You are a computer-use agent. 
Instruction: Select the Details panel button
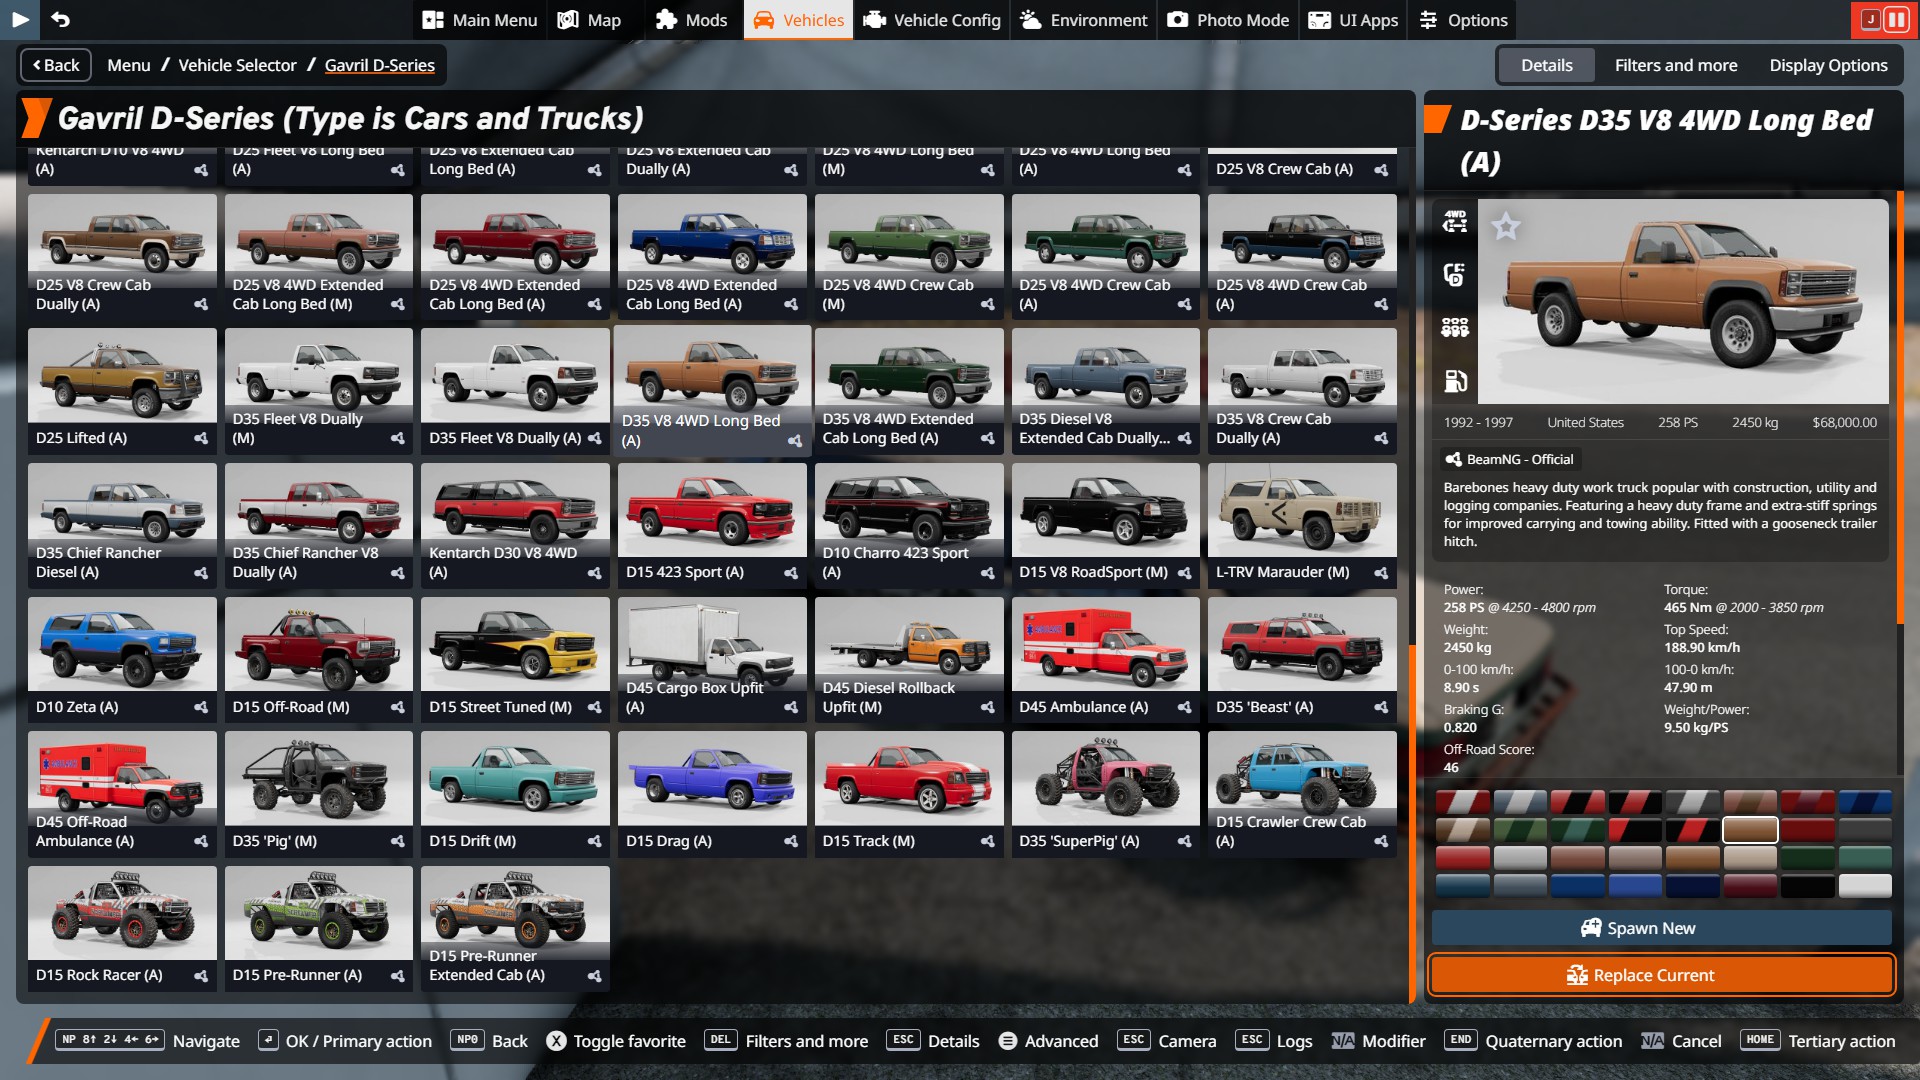tap(1547, 65)
